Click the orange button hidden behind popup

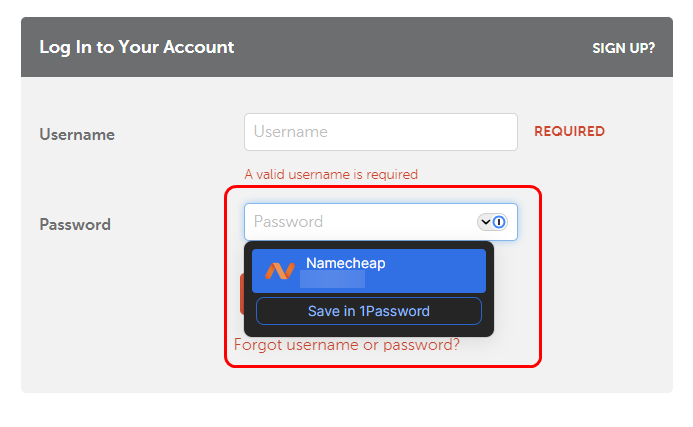point(242,295)
